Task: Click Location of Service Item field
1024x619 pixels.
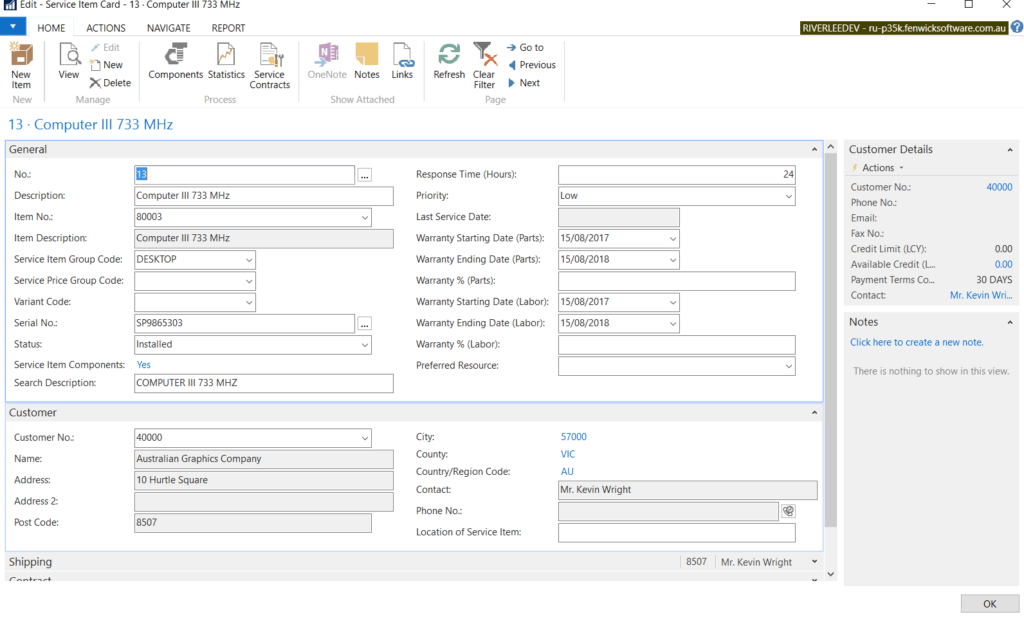Action: tap(677, 532)
